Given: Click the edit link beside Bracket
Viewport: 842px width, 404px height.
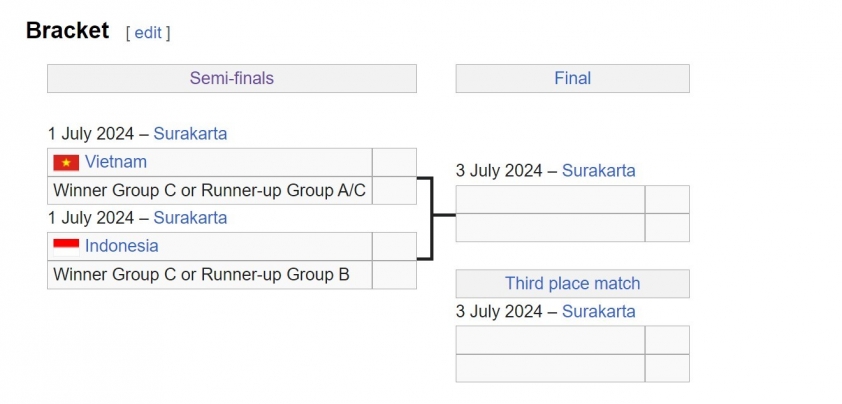Looking at the screenshot, I should pos(148,33).
